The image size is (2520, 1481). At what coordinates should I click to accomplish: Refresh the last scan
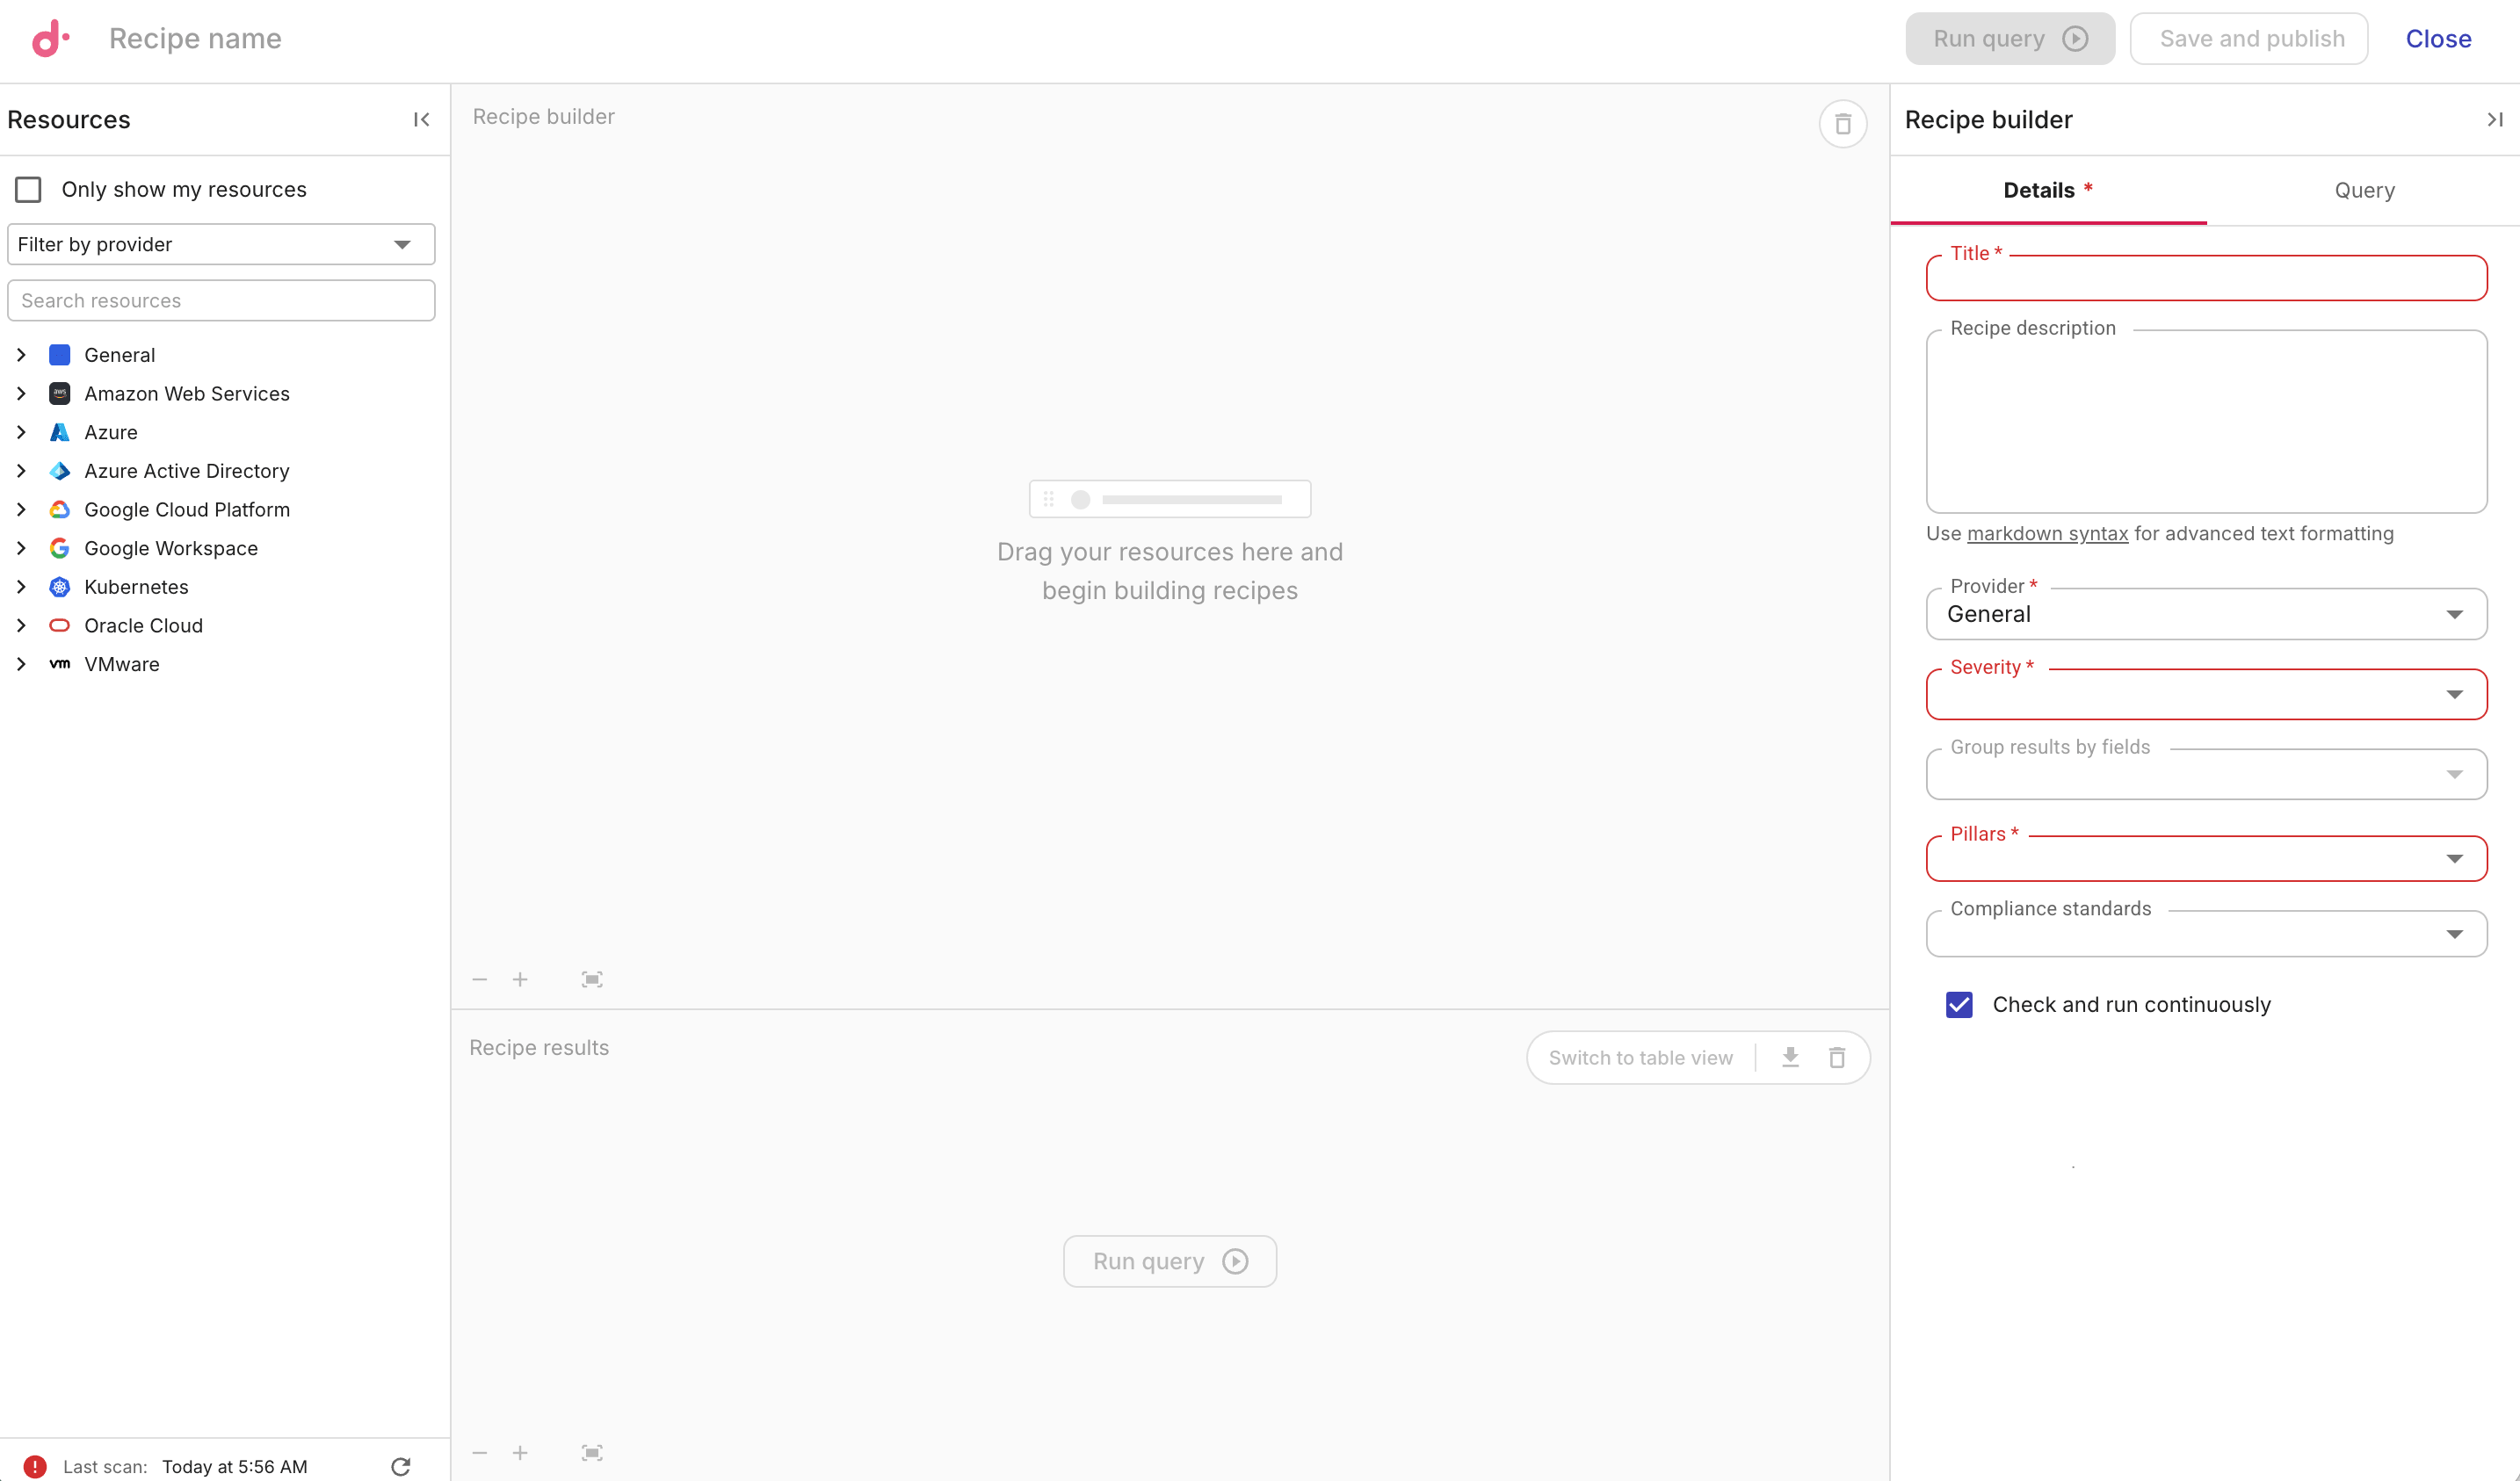pyautogui.click(x=401, y=1466)
